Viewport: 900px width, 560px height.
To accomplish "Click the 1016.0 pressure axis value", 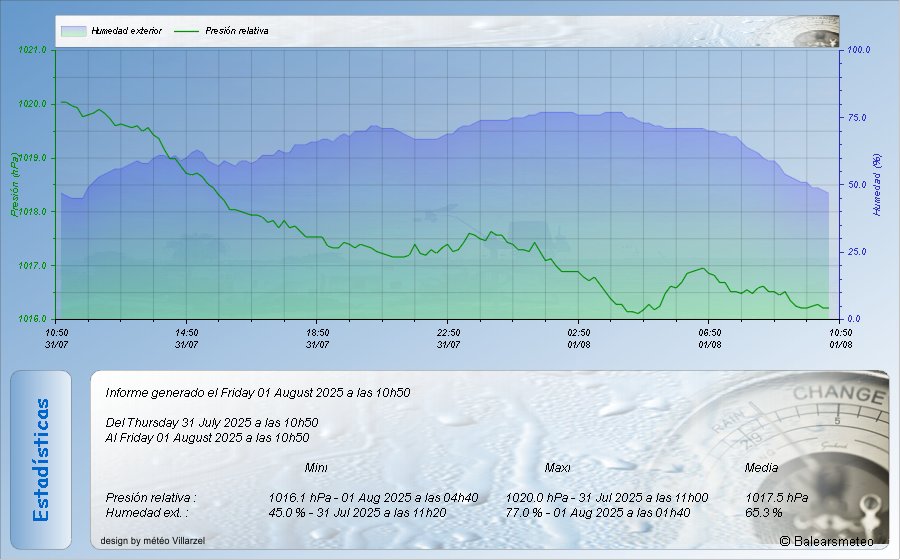I will 32,319.
